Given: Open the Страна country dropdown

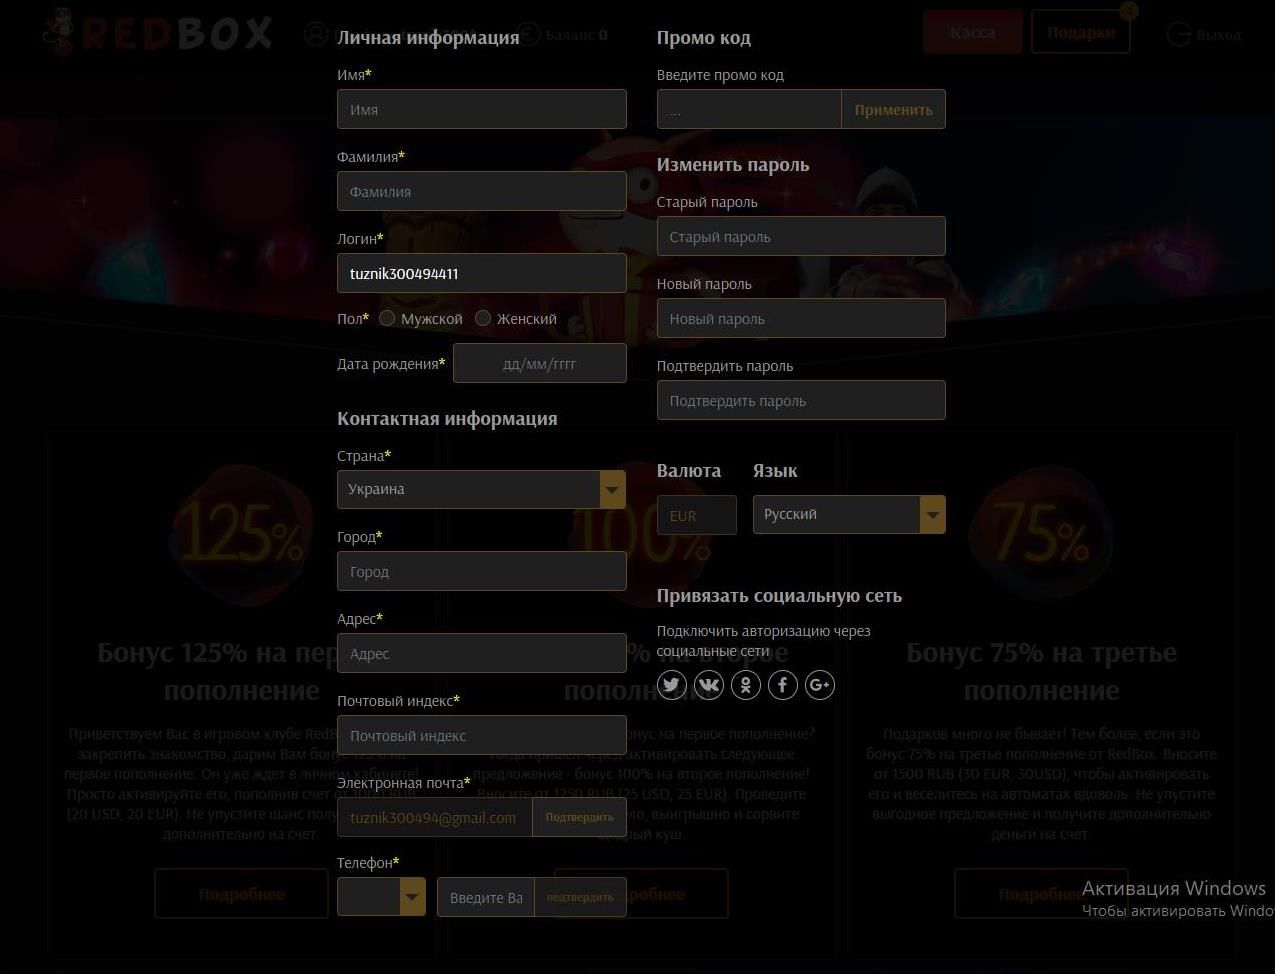Looking at the screenshot, I should [481, 490].
